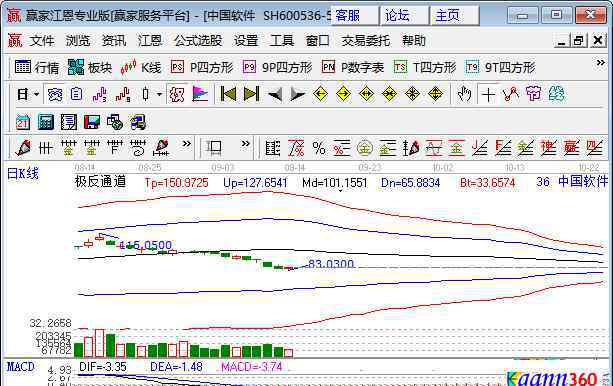The width and height of the screenshot is (613, 386).
Task: Open the calculator icon
Action: [45, 122]
